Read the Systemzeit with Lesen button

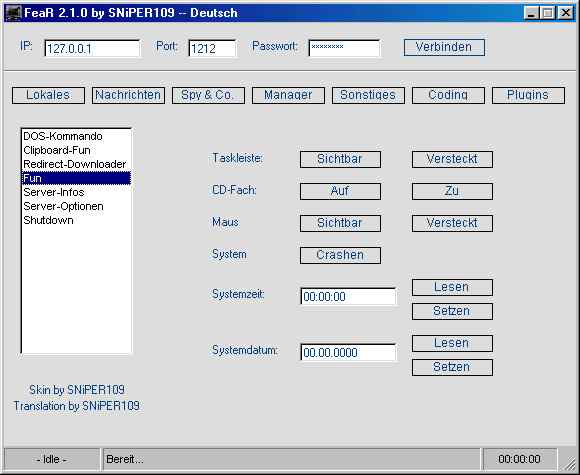point(452,287)
